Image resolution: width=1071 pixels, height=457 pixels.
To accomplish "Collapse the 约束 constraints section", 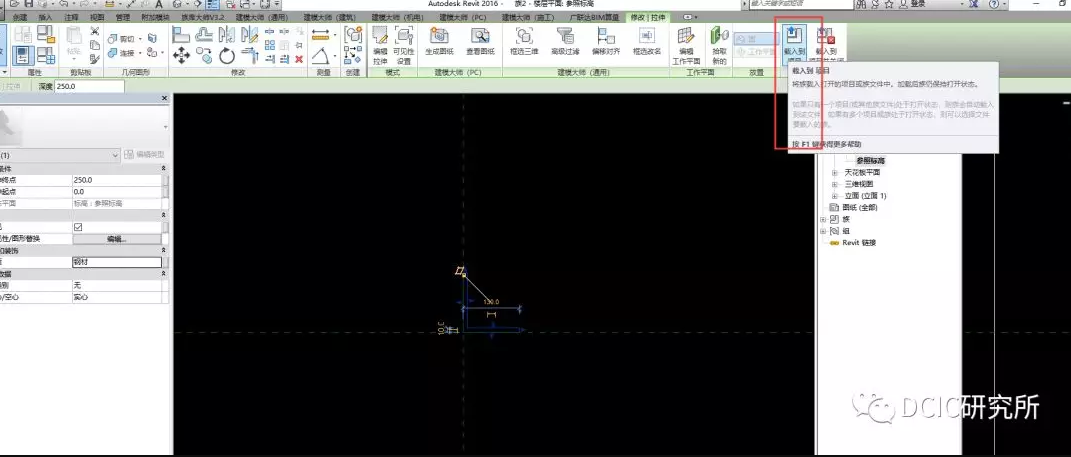I will coord(163,169).
